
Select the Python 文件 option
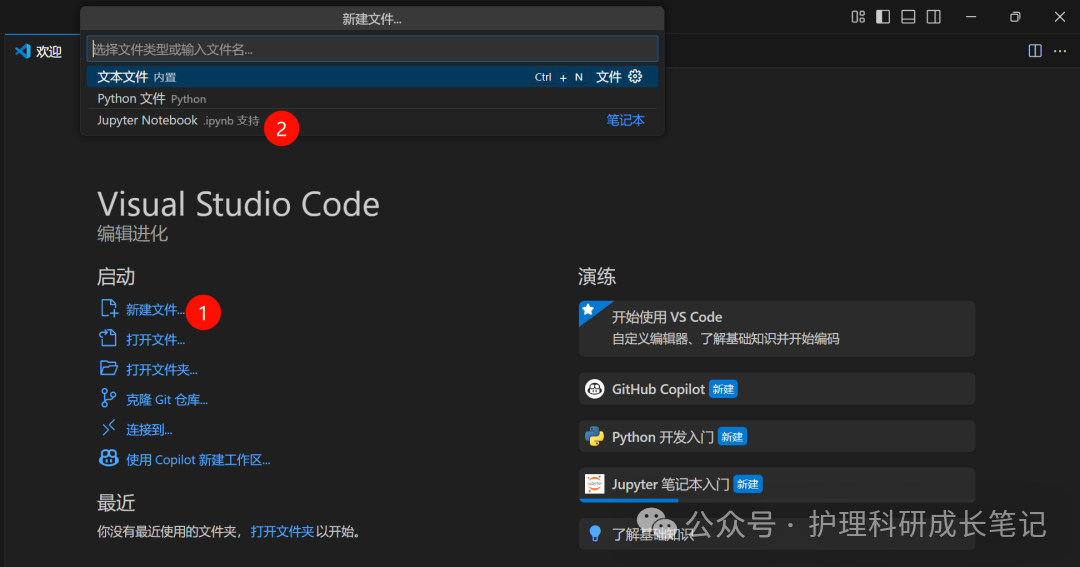click(372, 99)
